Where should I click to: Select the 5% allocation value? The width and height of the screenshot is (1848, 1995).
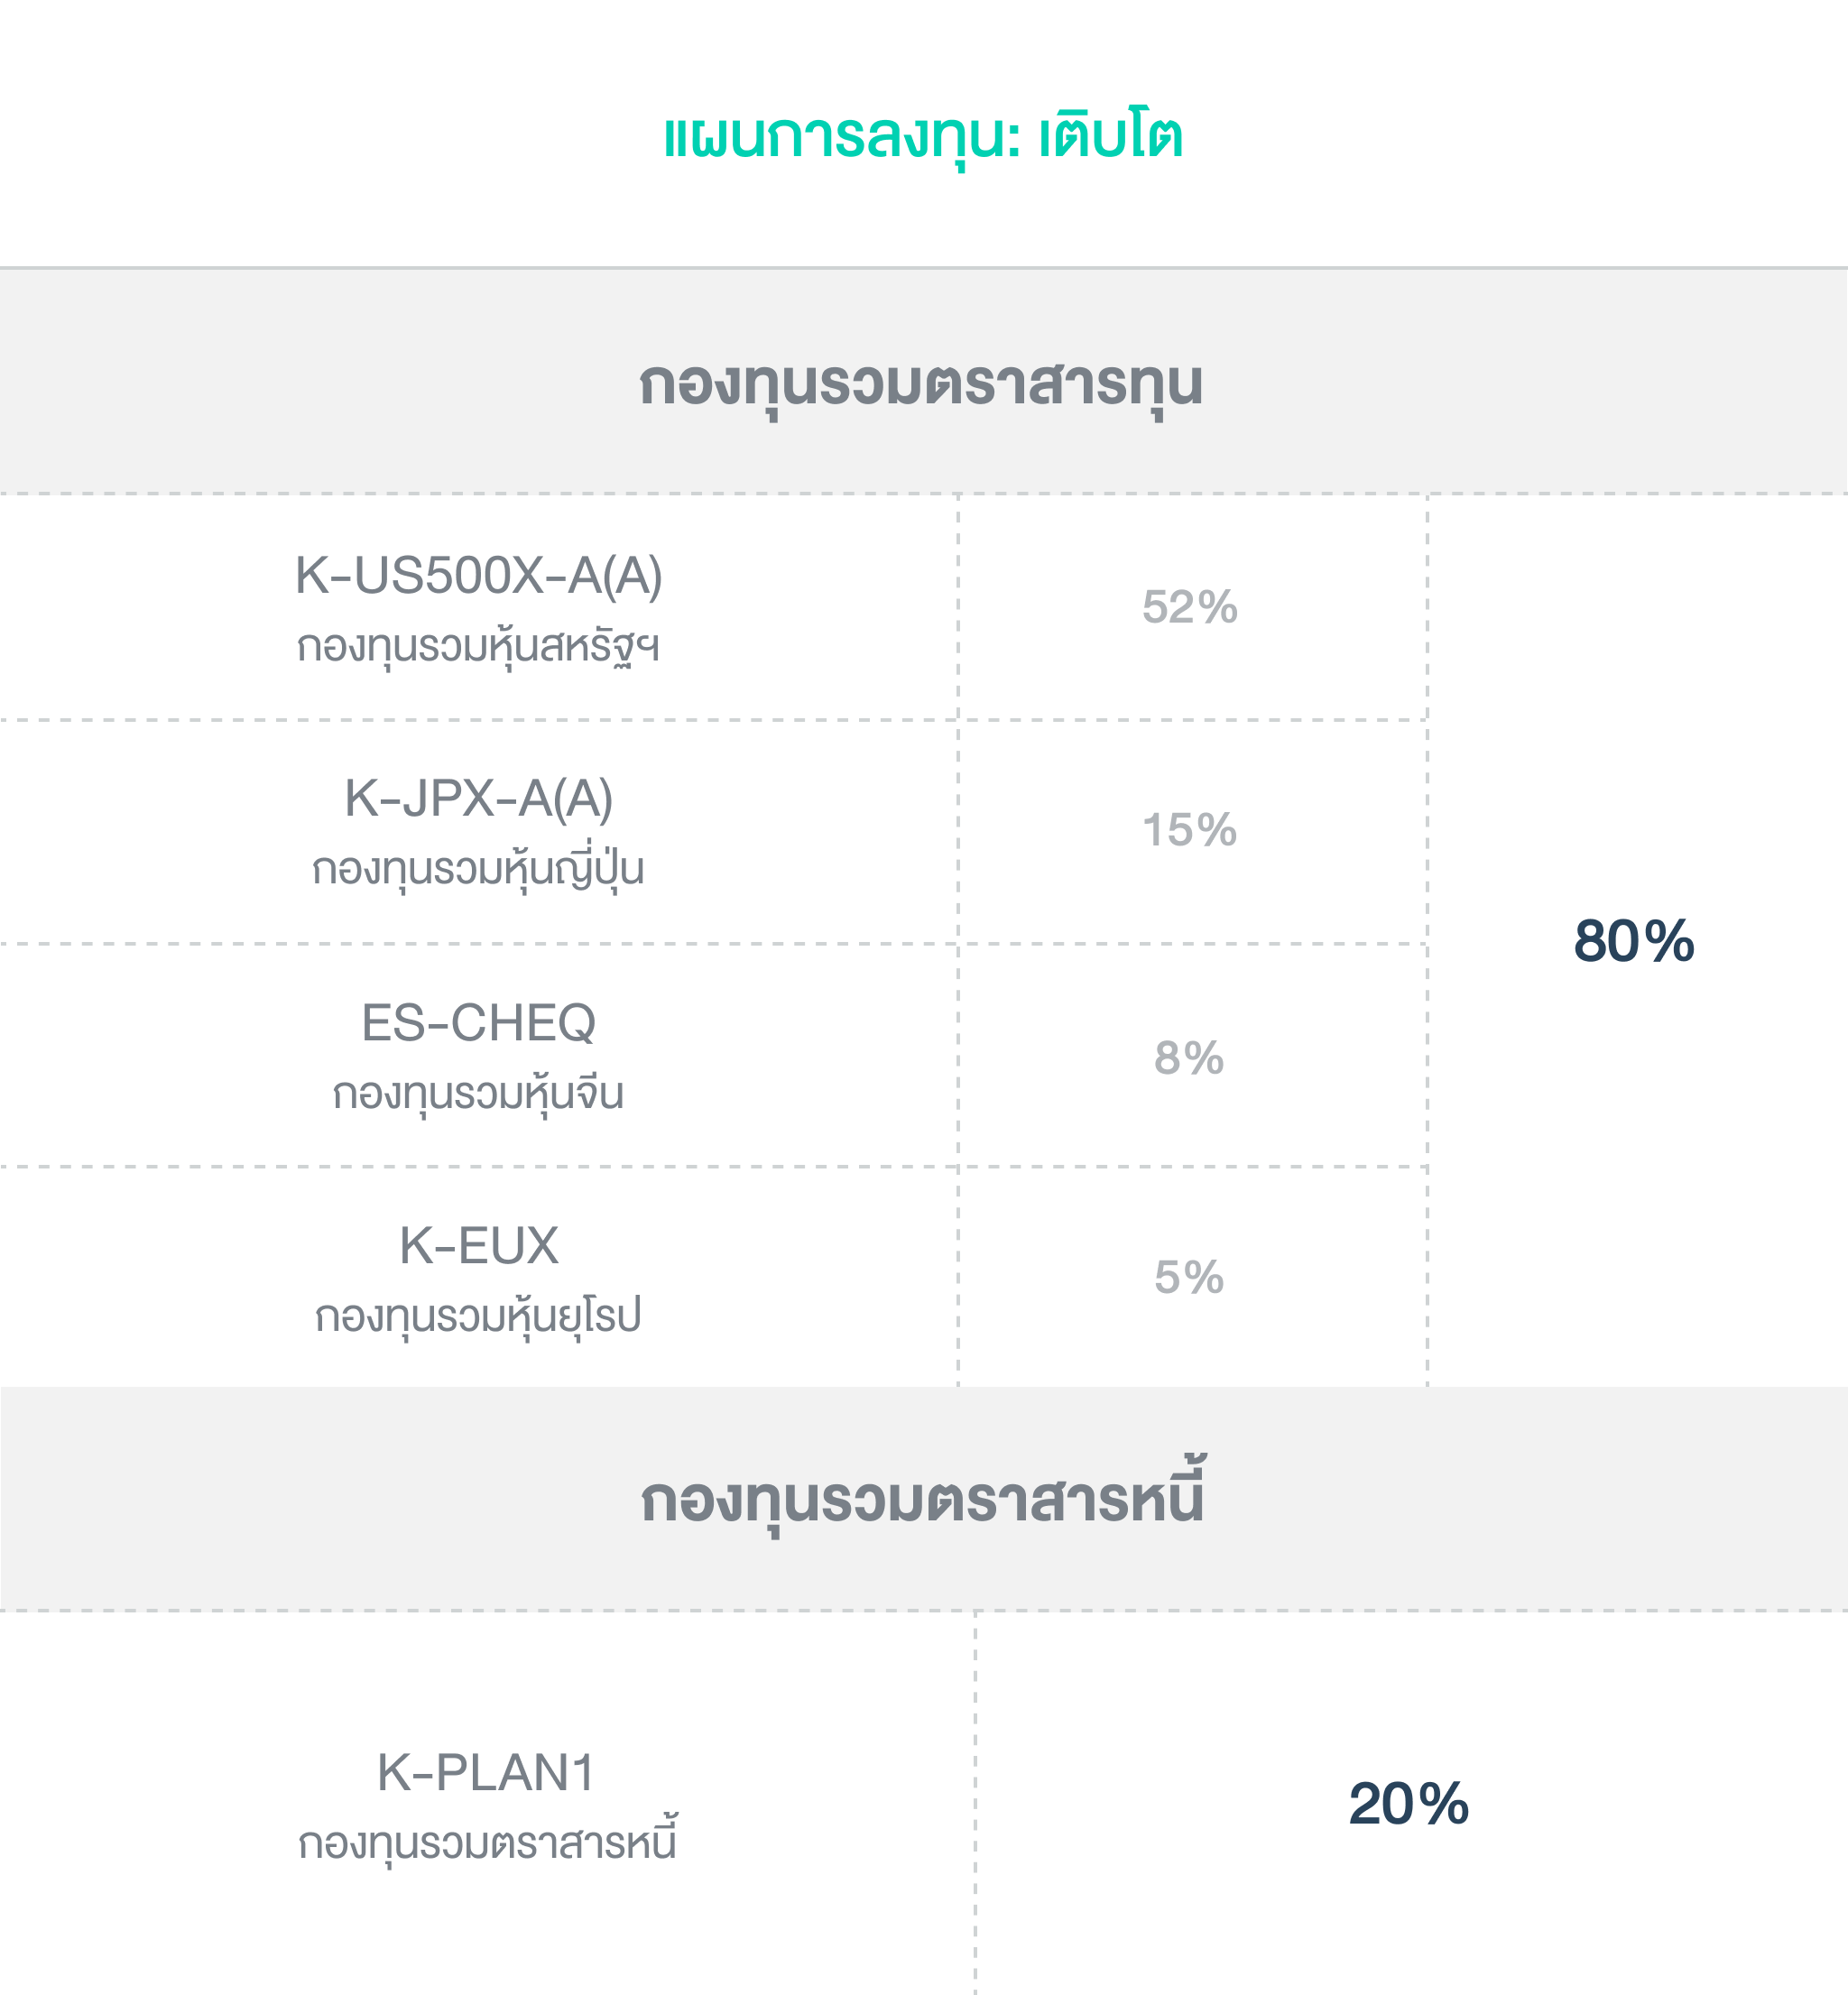1189,1277
